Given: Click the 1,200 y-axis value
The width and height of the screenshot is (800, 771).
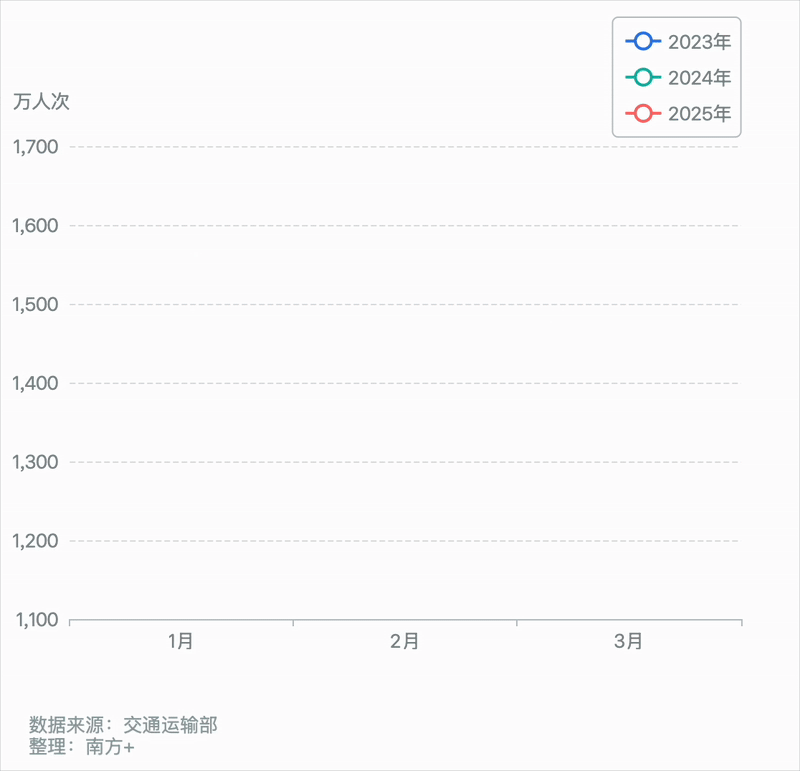Looking at the screenshot, I should tap(35, 541).
